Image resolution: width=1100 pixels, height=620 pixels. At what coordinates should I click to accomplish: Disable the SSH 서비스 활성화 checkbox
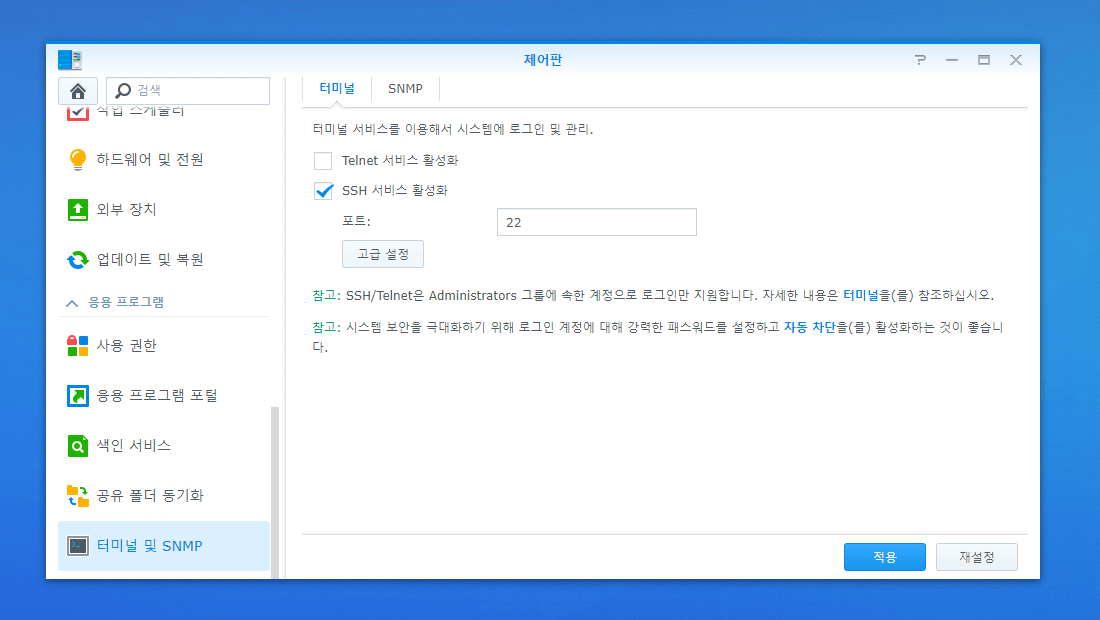point(323,191)
